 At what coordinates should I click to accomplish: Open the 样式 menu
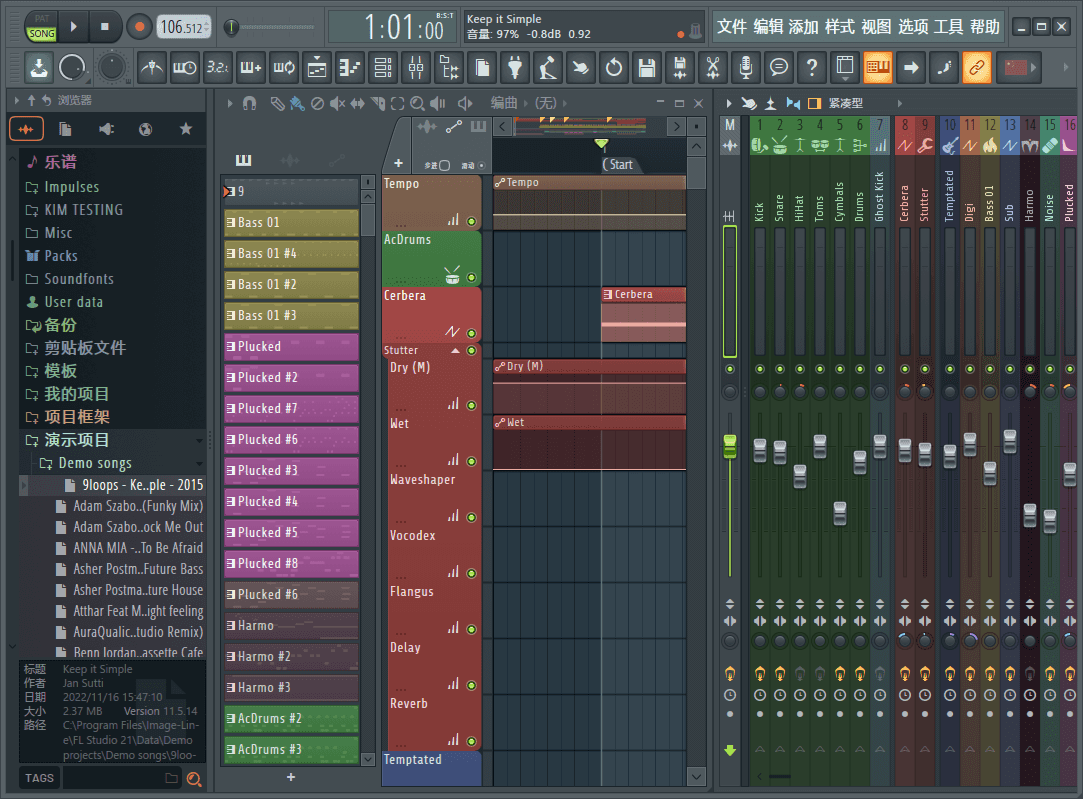tap(840, 27)
